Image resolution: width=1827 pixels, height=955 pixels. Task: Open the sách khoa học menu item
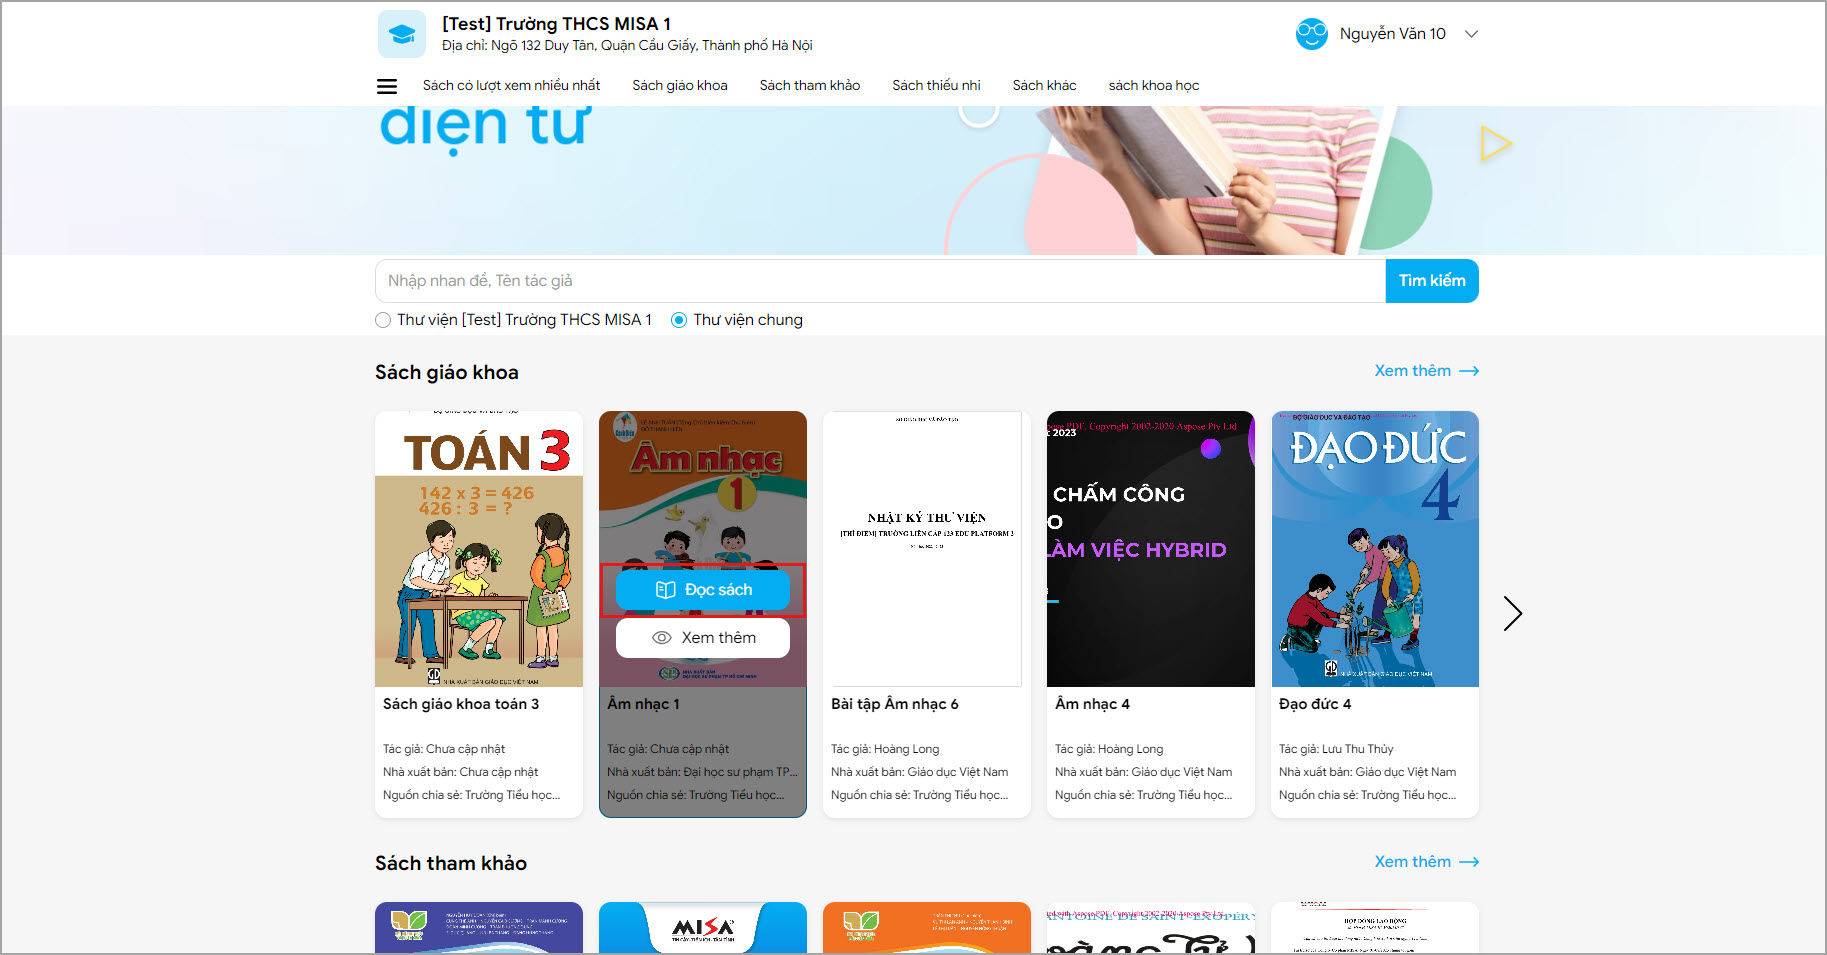[x=1153, y=86]
